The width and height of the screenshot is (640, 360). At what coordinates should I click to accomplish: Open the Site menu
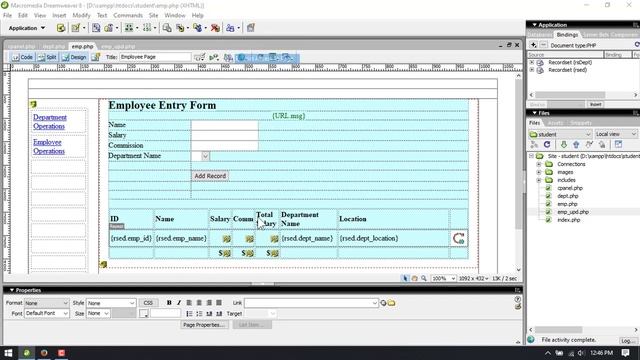coord(153,15)
